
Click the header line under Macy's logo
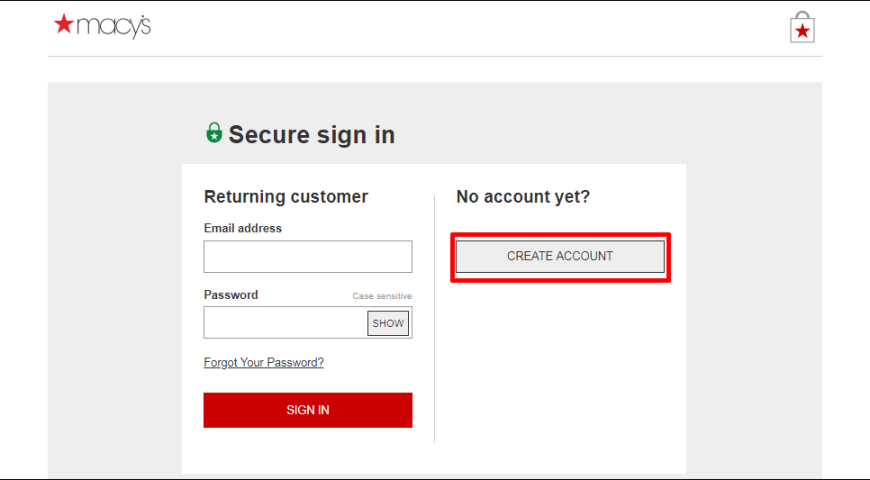[x=434, y=56]
